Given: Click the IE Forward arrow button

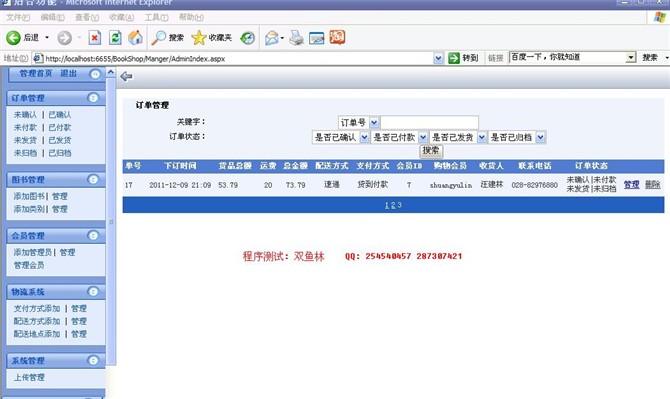Looking at the screenshot, I should (x=65, y=38).
